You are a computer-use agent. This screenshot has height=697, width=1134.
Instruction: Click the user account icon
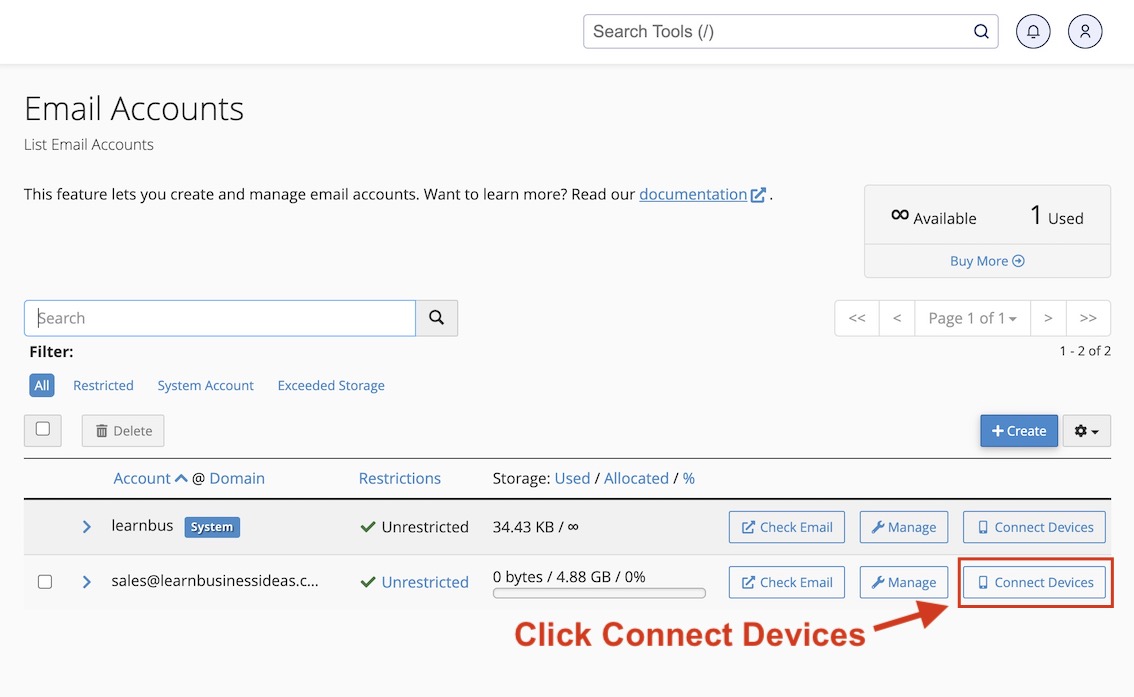1085,31
